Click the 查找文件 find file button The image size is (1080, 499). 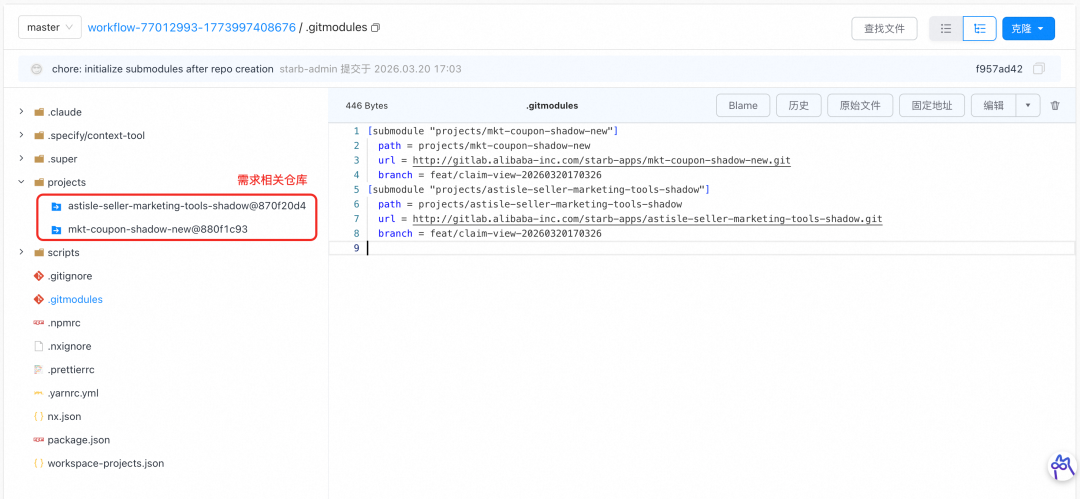[884, 29]
